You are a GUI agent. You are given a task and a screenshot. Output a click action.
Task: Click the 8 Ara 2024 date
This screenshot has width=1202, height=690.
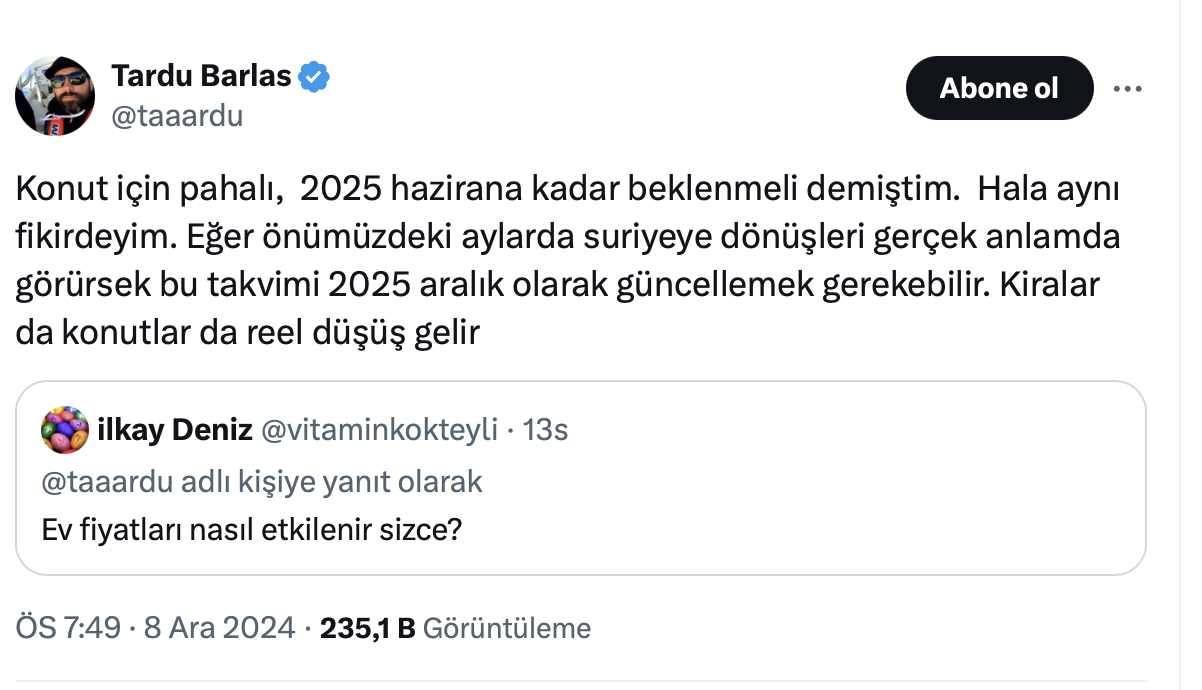point(219,628)
